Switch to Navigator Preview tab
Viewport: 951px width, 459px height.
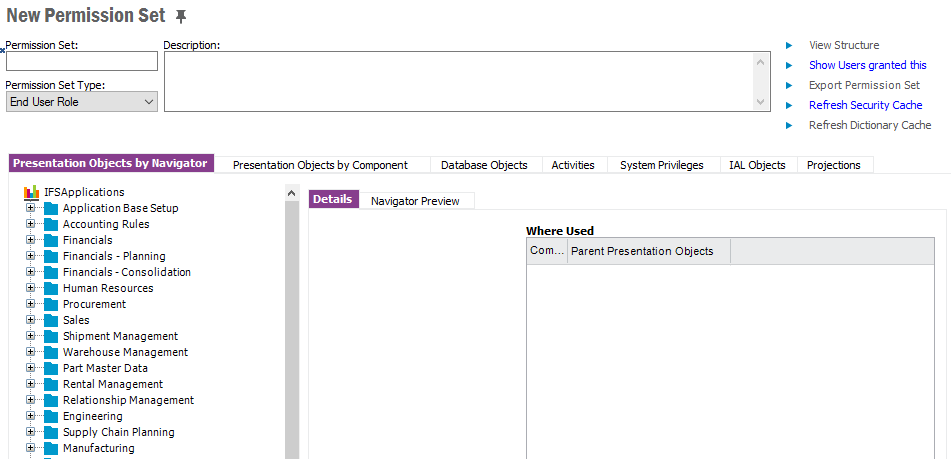[415, 201]
